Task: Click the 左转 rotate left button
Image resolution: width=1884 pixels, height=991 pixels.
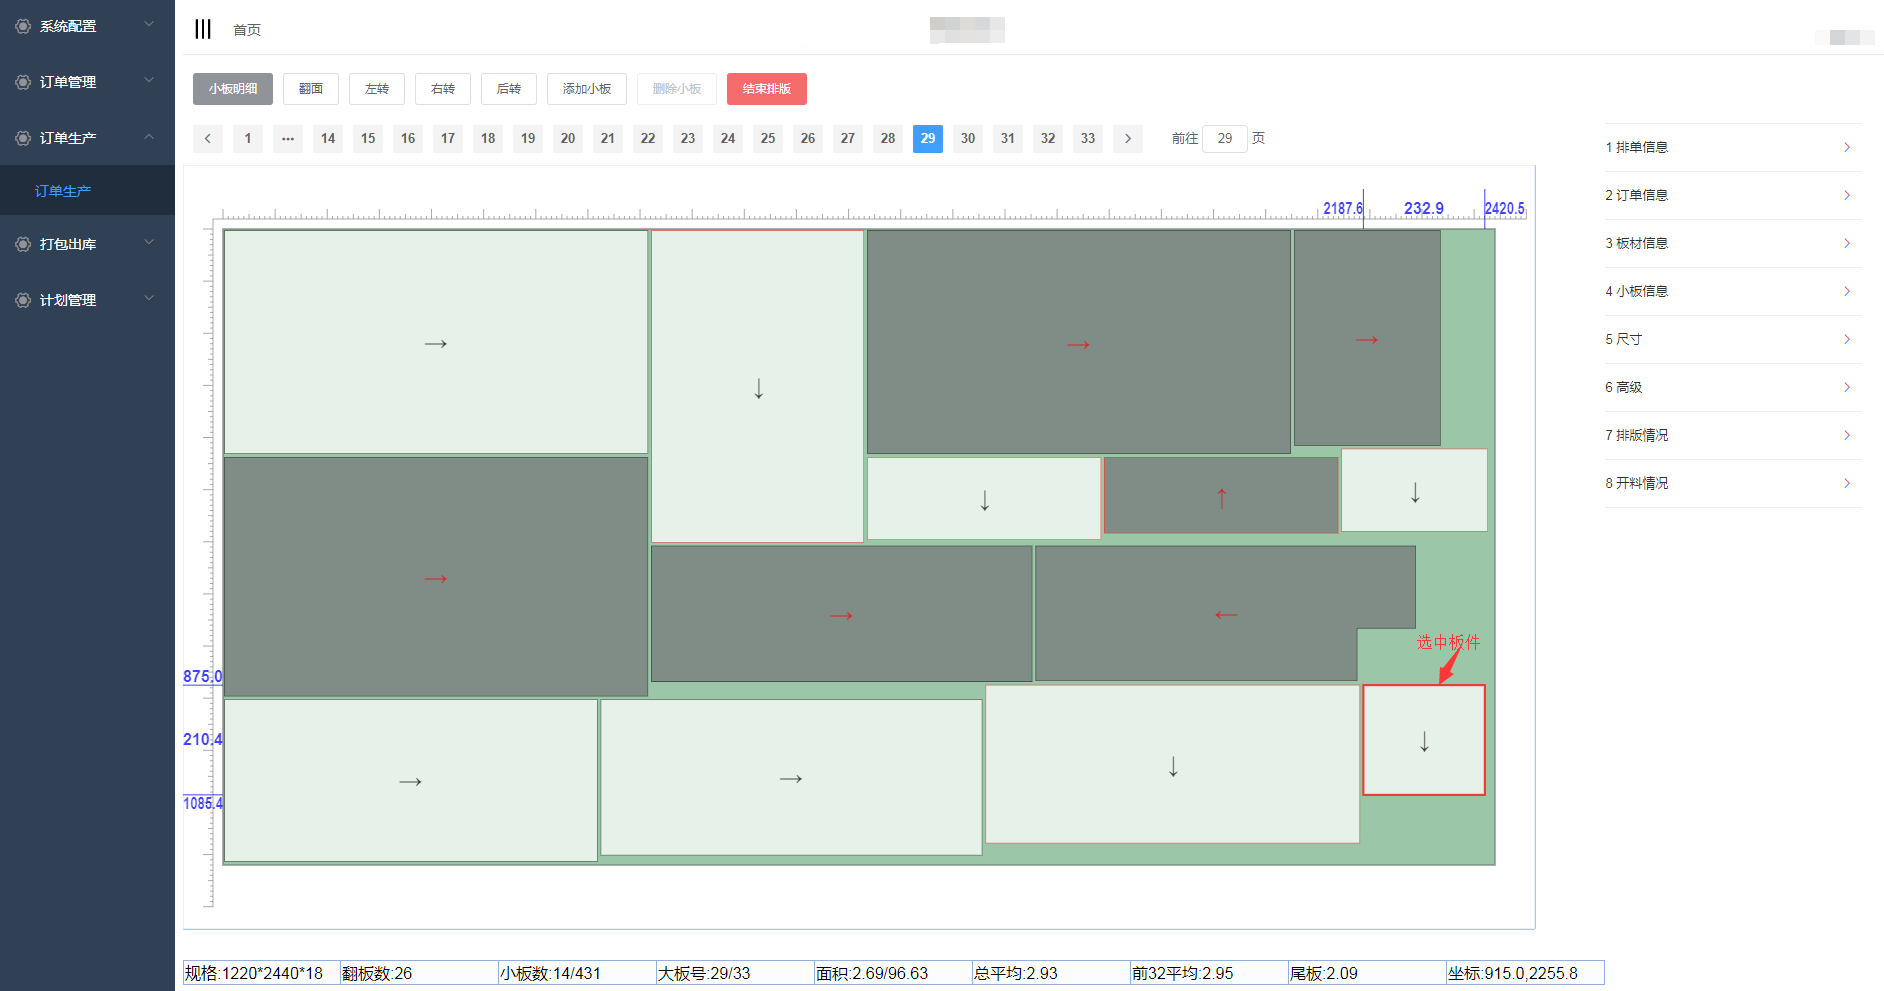Action: (377, 89)
